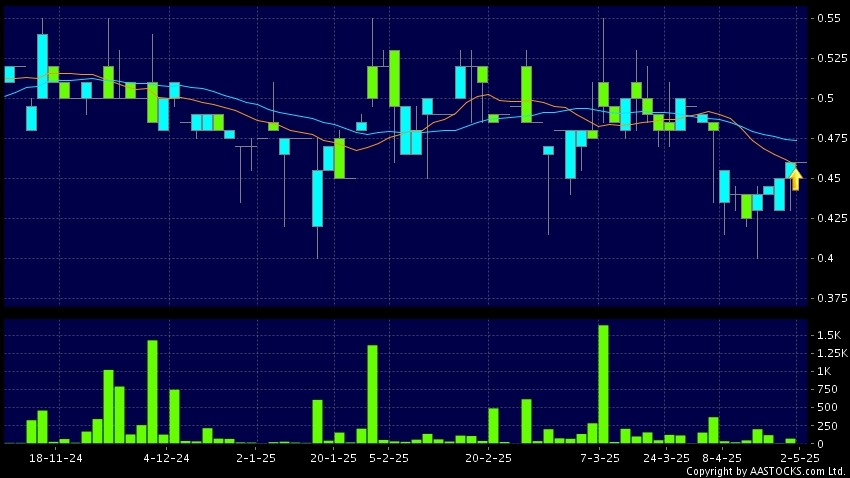Select the 20-2-25 date label
This screenshot has height=478, width=850.
(488, 458)
